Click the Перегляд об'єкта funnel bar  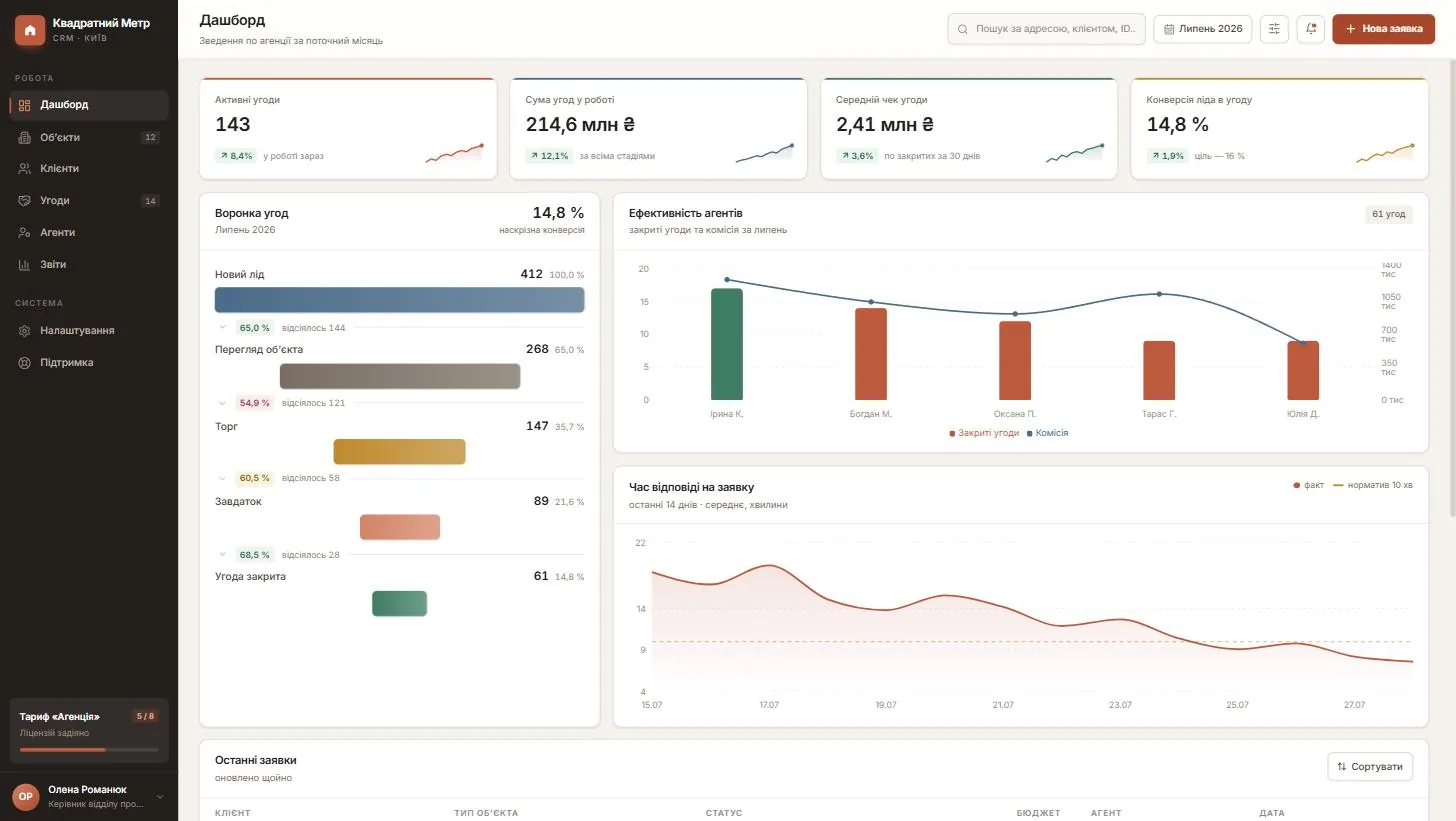coord(400,376)
